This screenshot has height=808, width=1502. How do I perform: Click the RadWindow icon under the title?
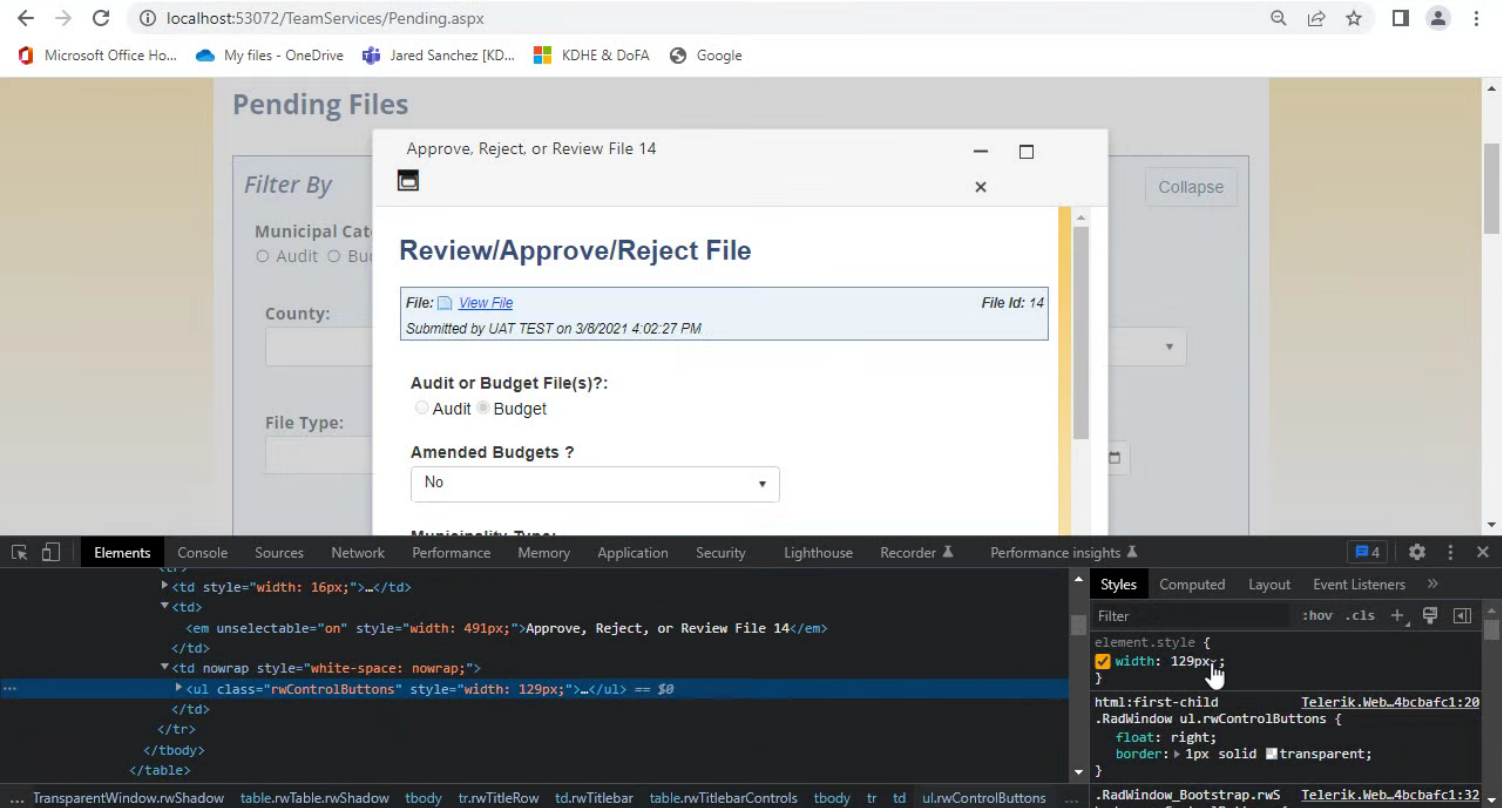[x=408, y=181]
